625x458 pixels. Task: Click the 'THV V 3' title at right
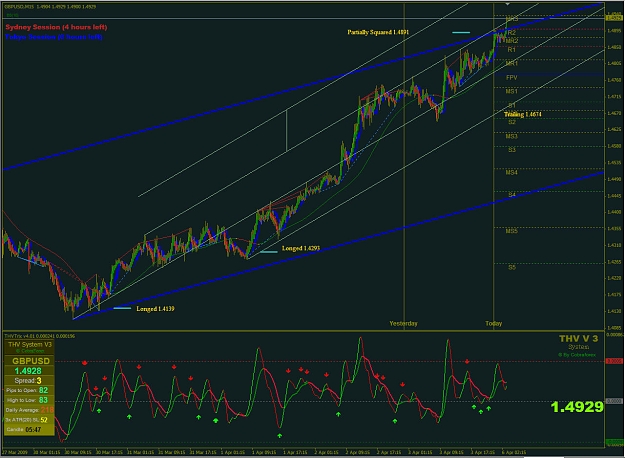click(578, 339)
